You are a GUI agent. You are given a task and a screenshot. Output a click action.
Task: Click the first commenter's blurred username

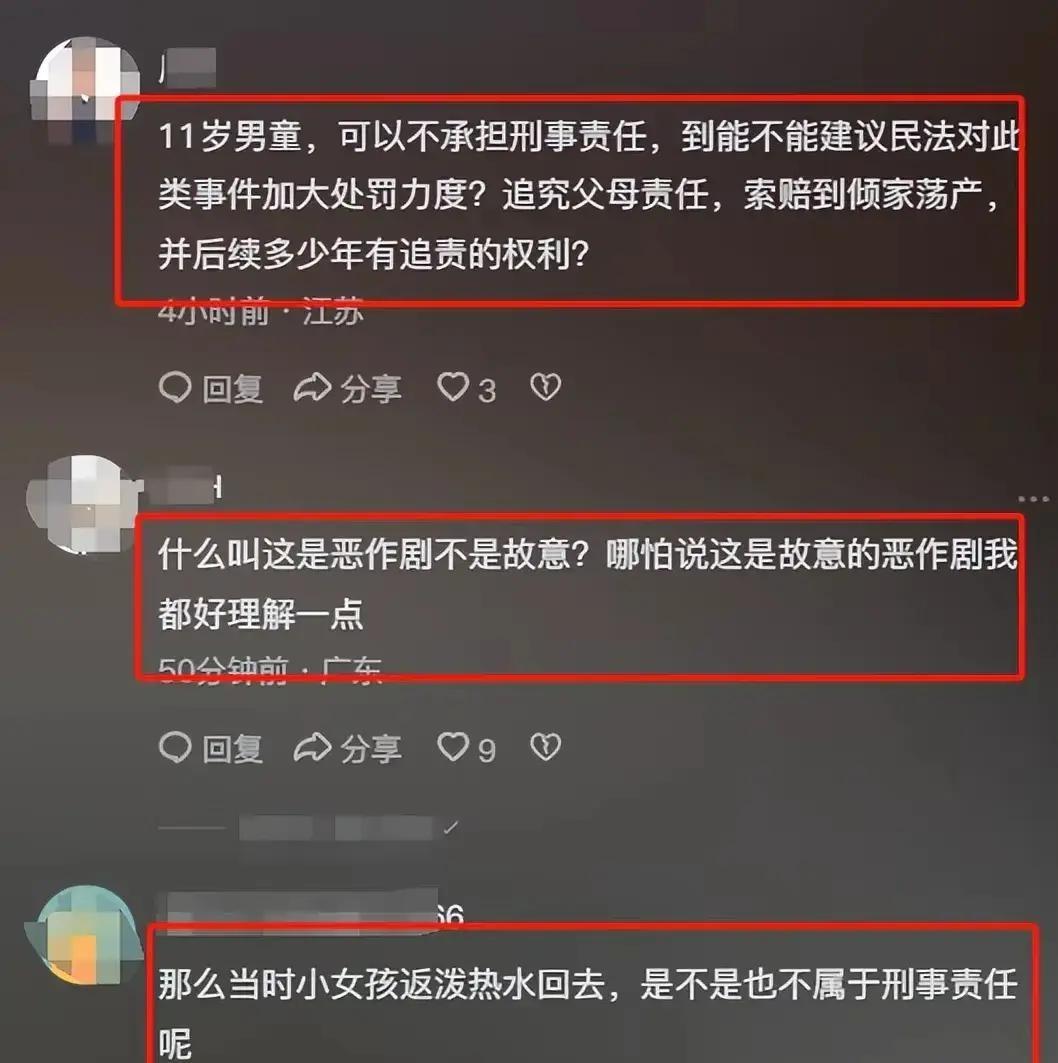pyautogui.click(x=188, y=68)
